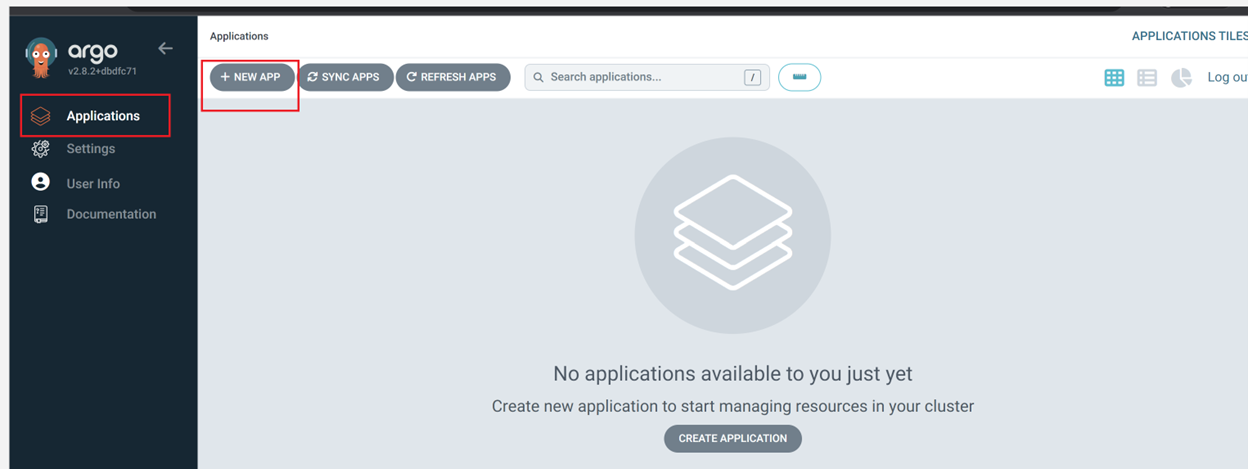The height and width of the screenshot is (469, 1248).
Task: Collapse the sidebar with the left arrow
Action: tap(166, 48)
